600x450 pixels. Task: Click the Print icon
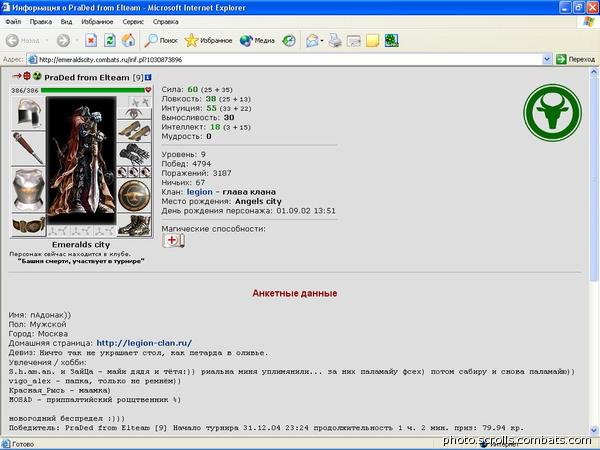[335, 40]
